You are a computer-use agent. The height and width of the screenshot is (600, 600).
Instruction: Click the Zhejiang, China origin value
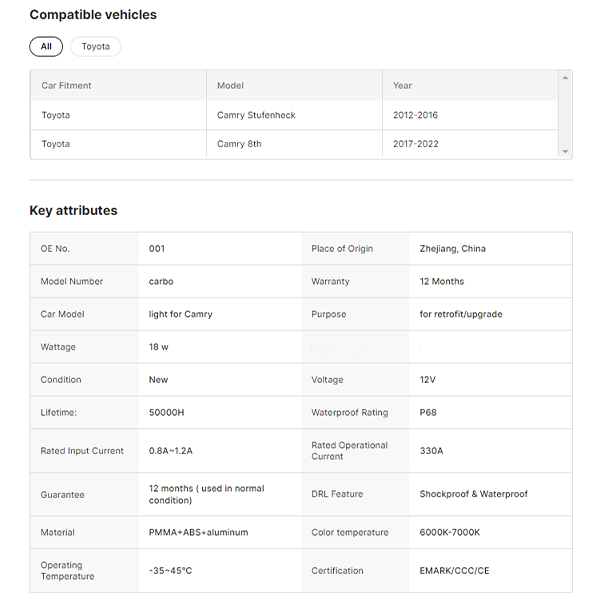tap(452, 249)
